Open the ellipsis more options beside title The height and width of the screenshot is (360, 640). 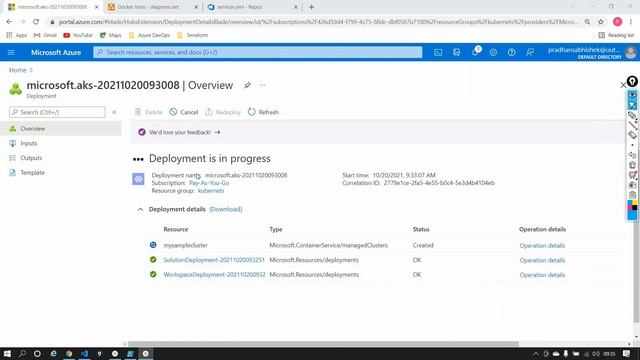pos(262,85)
